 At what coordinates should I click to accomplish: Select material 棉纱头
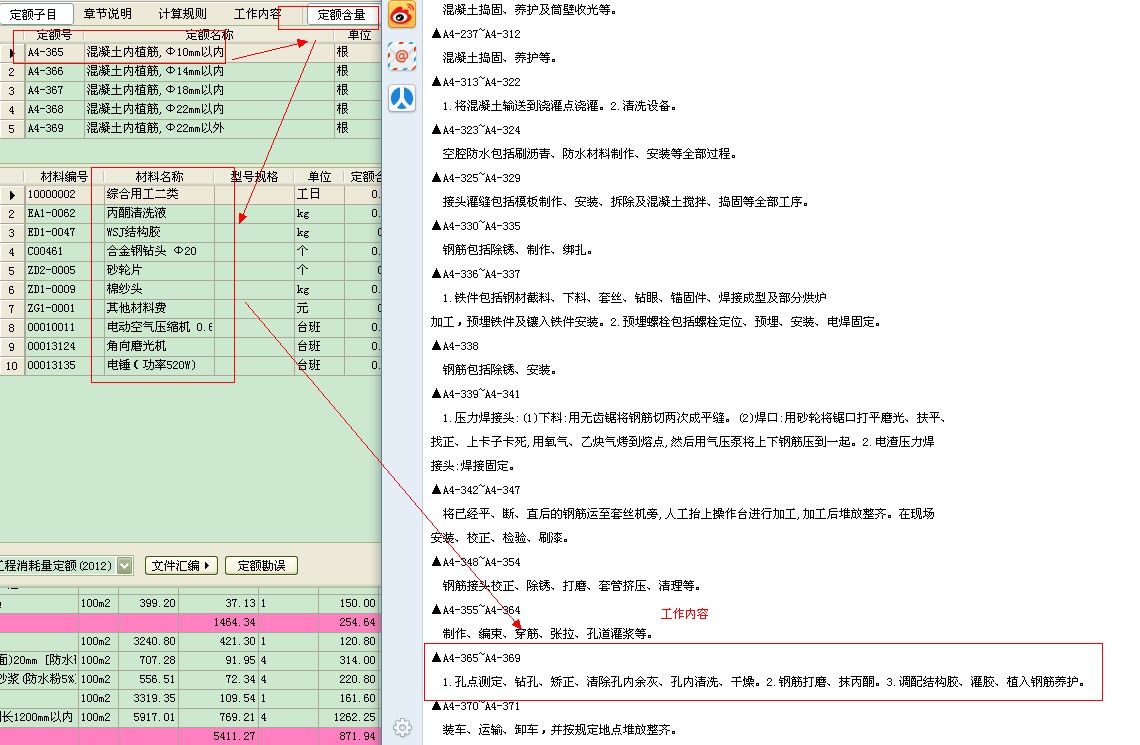(124, 289)
